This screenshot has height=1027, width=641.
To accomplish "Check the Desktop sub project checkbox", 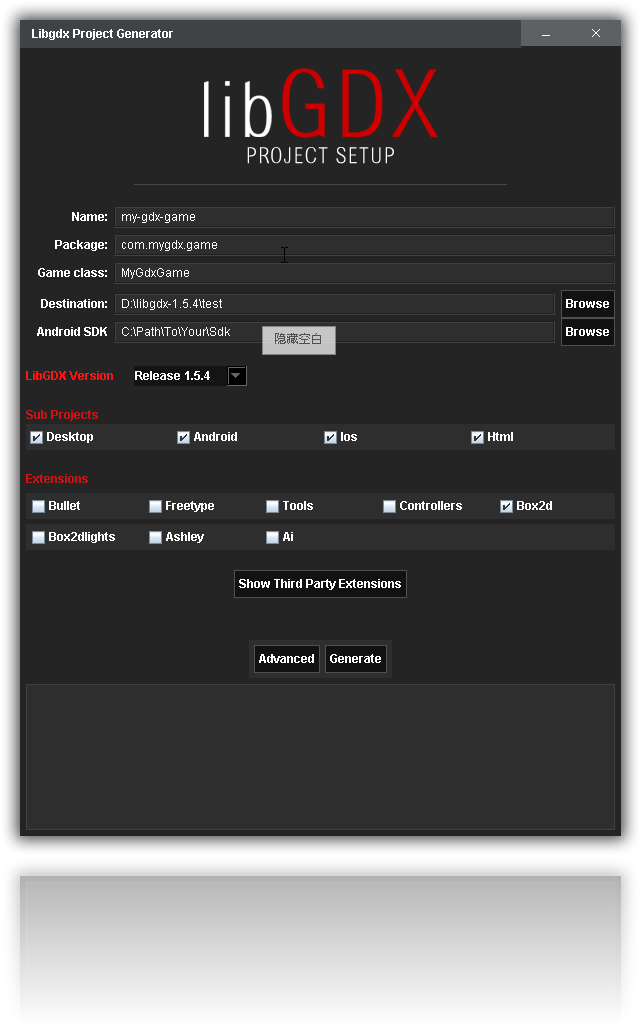I will point(37,438).
